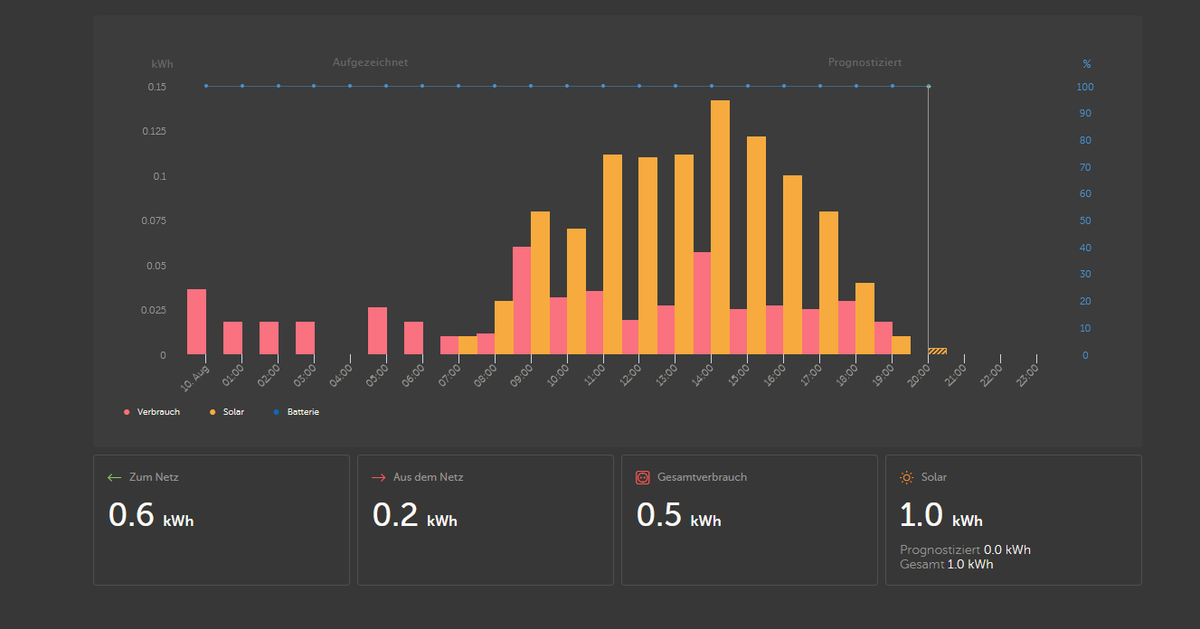Screen dimensions: 1200x629
Task: Click the 0.6 kWh Zum Netz value
Action: tap(151, 515)
